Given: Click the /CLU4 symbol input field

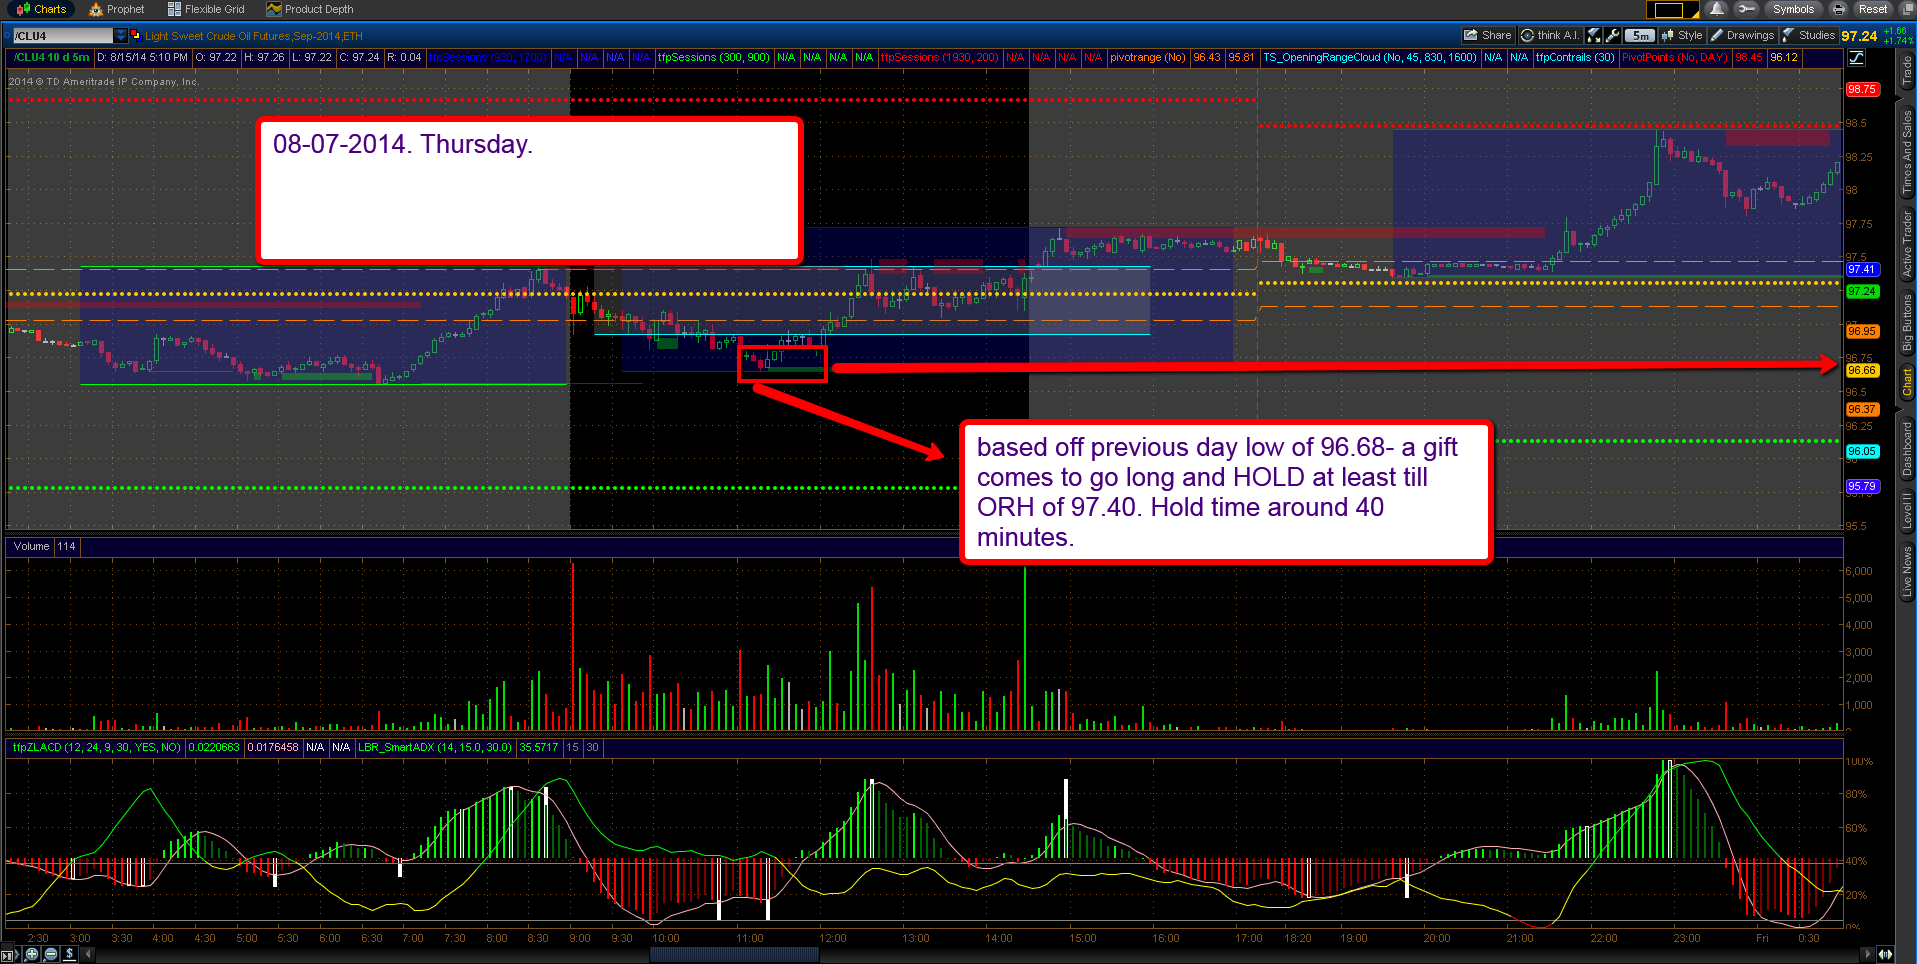Looking at the screenshot, I should [x=62, y=36].
